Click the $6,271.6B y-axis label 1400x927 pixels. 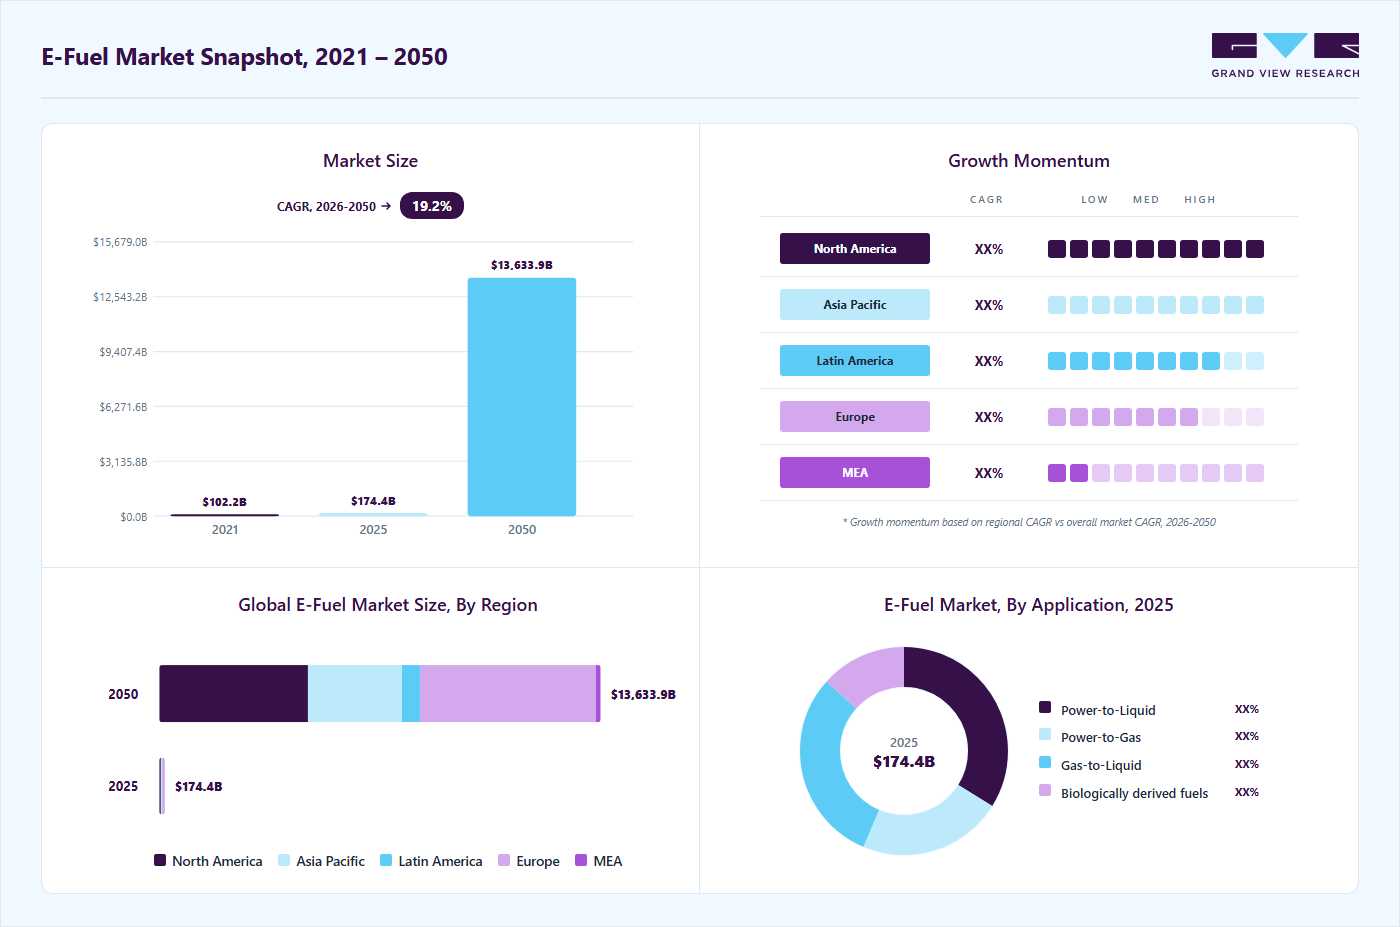pyautogui.click(x=123, y=407)
